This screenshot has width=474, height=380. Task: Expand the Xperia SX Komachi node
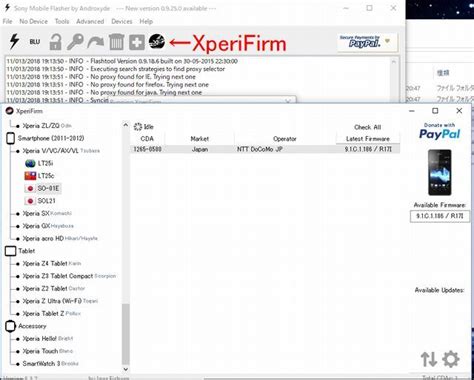[47, 213]
